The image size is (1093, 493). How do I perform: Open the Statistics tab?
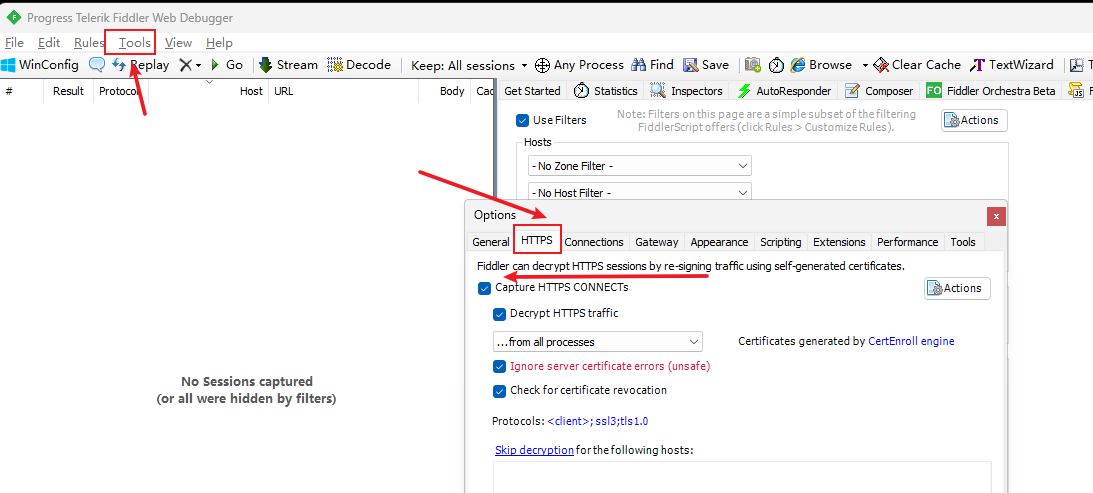tap(606, 91)
